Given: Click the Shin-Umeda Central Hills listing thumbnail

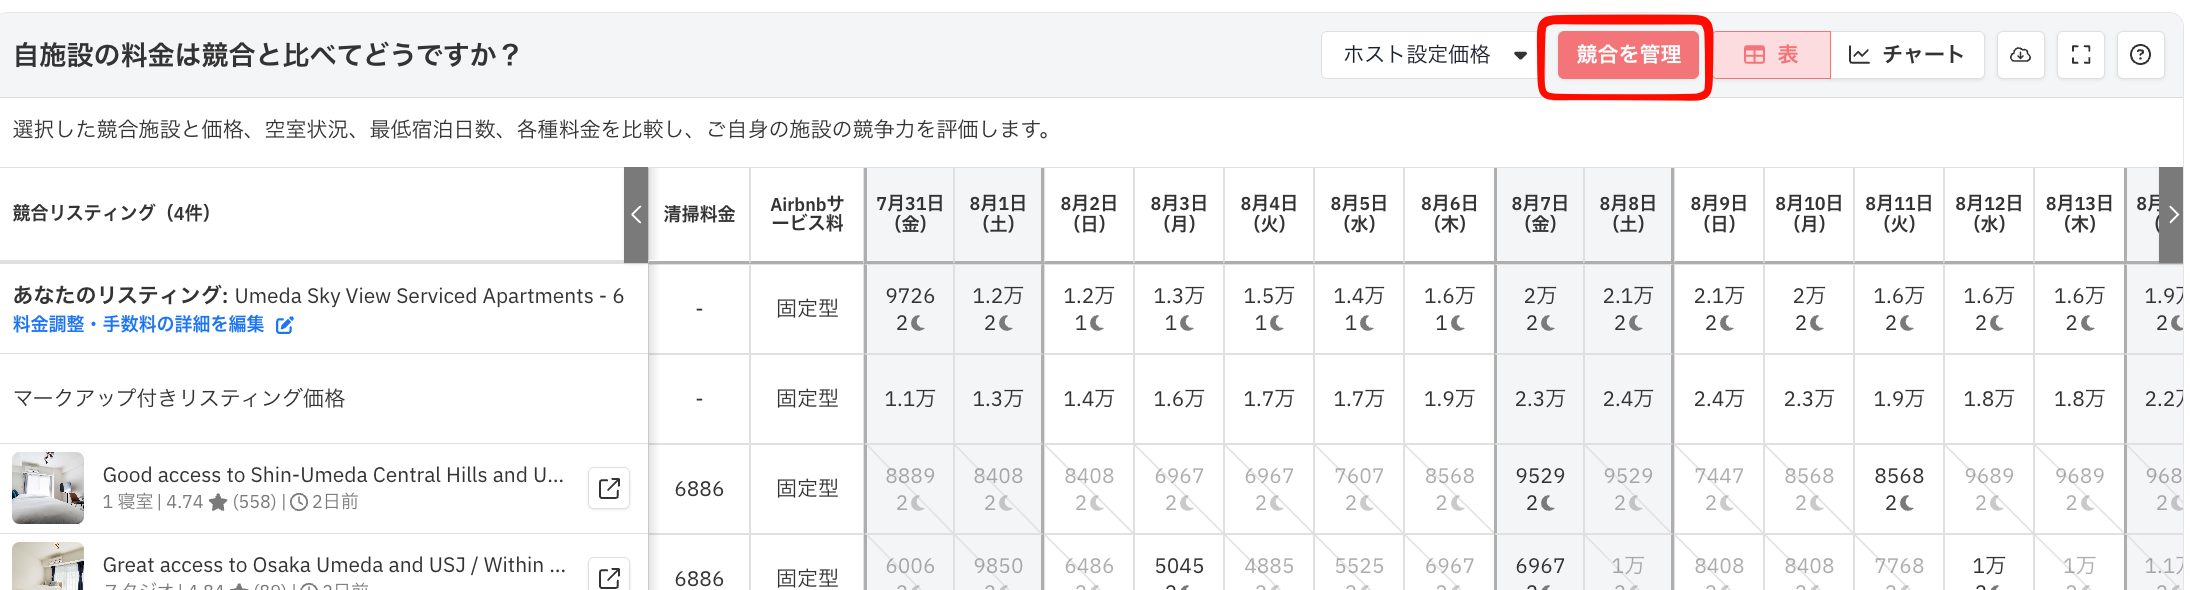Looking at the screenshot, I should (x=48, y=488).
